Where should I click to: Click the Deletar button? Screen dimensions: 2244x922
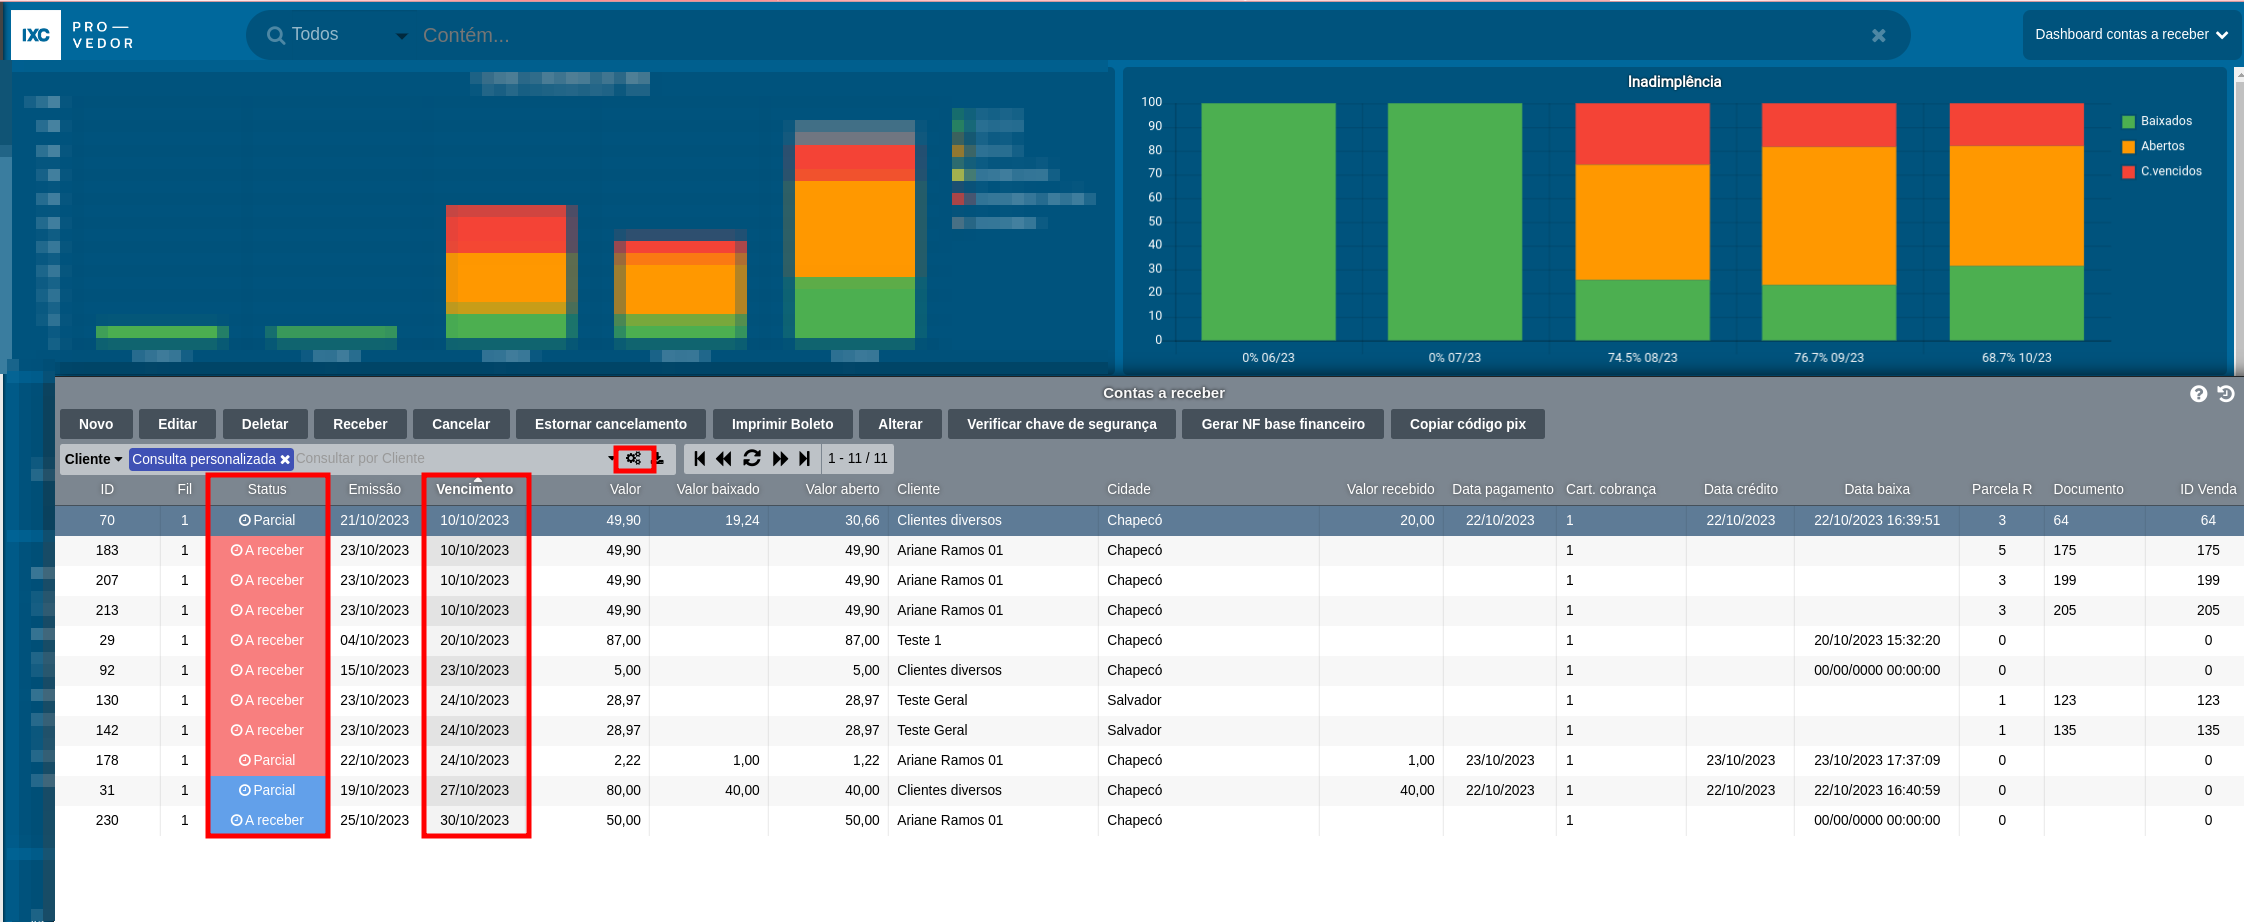[x=265, y=424]
